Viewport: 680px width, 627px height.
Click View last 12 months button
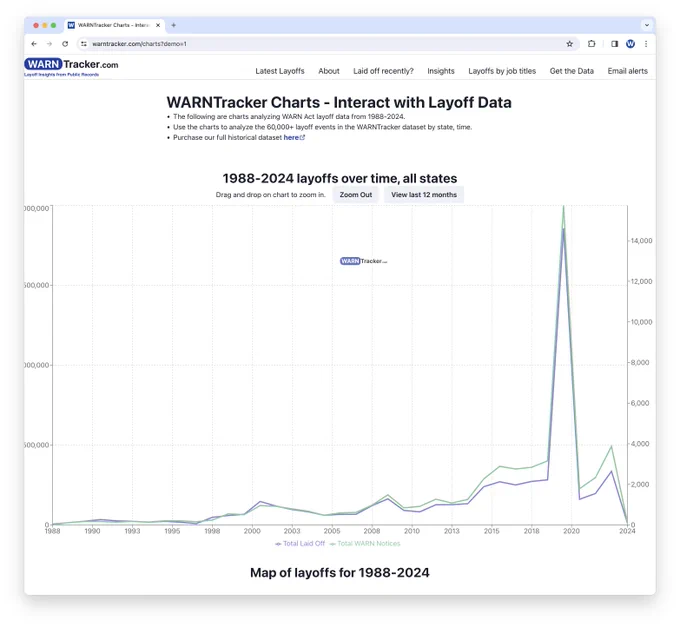(x=424, y=195)
